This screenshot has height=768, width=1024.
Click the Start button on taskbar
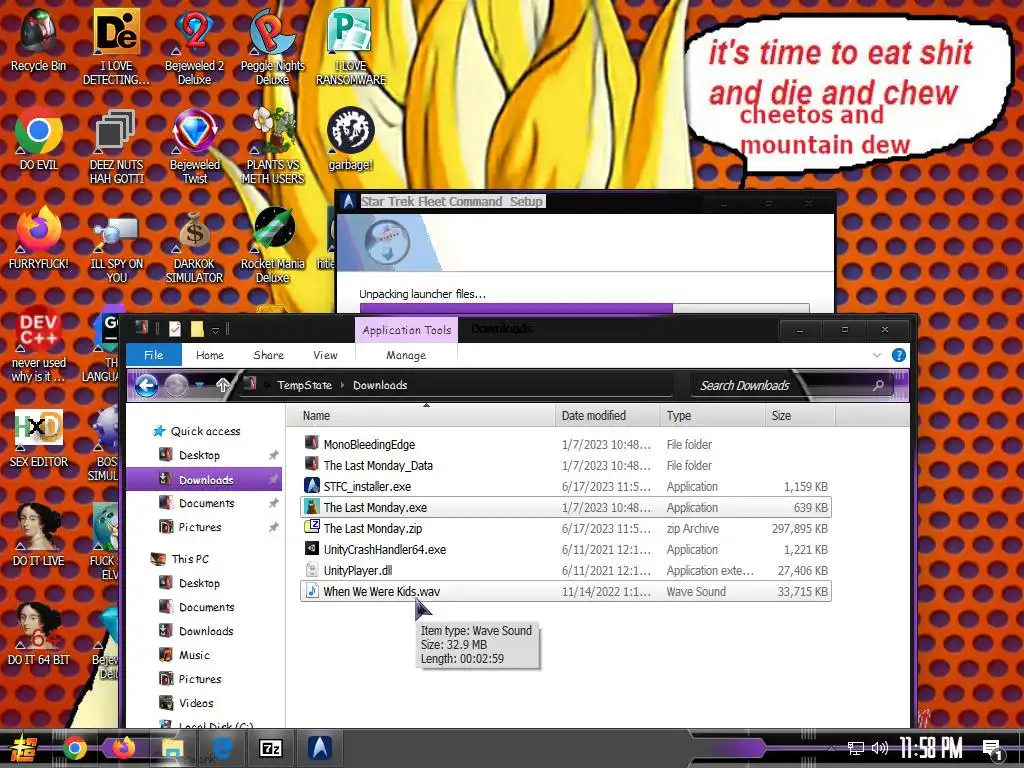[x=22, y=748]
